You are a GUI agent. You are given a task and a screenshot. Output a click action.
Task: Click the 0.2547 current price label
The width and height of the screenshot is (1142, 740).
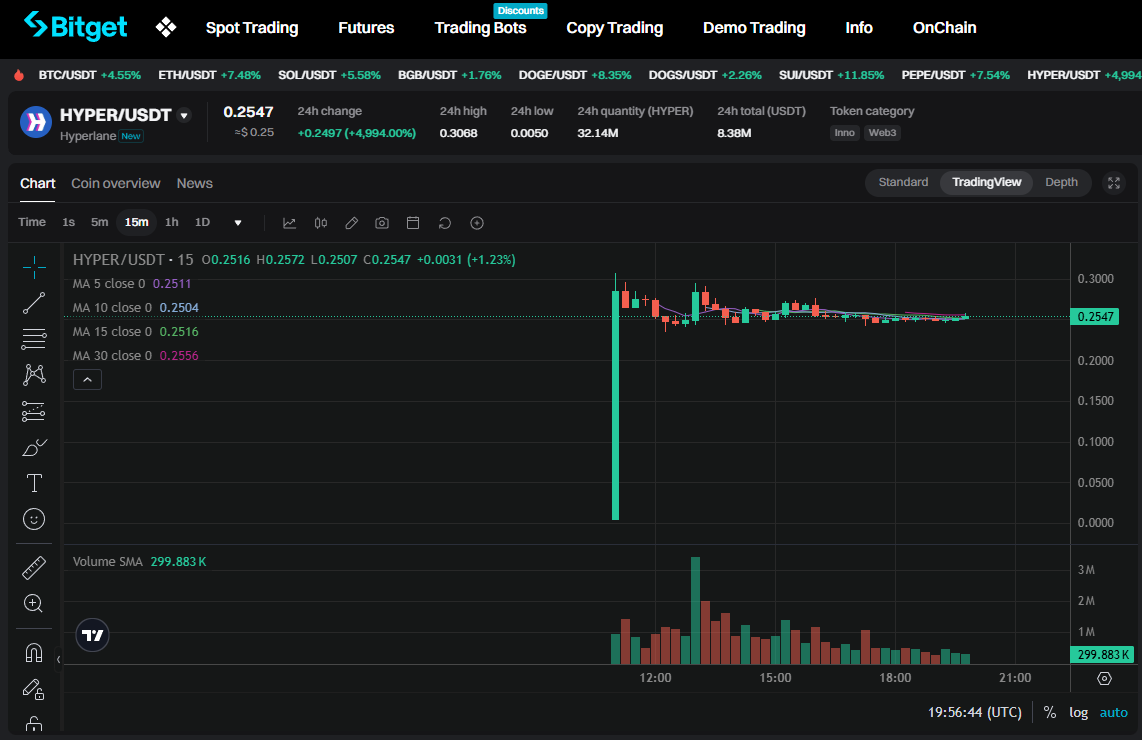[1093, 317]
